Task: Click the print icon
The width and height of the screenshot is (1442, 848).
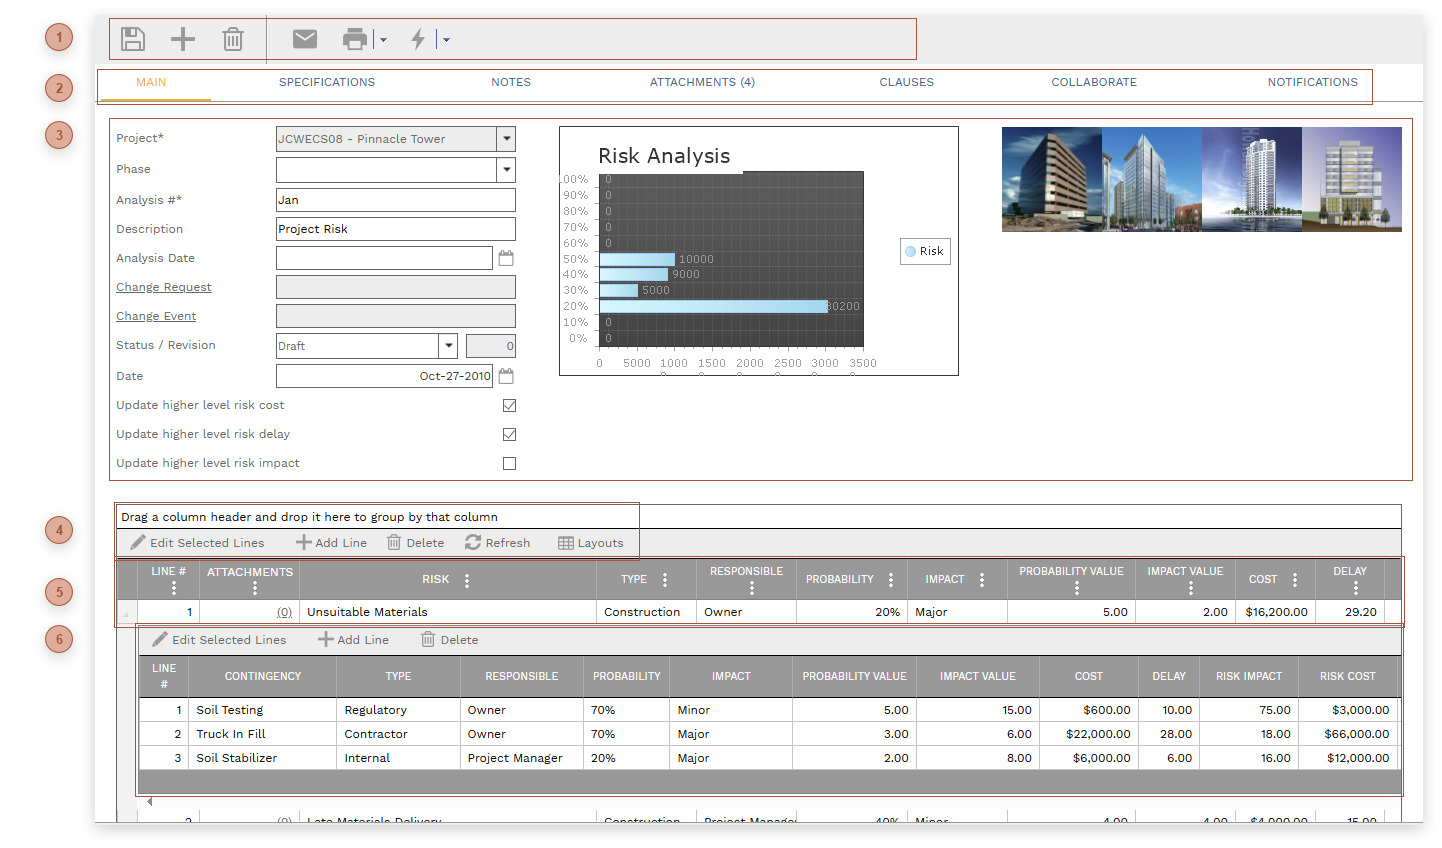Action: coord(356,38)
